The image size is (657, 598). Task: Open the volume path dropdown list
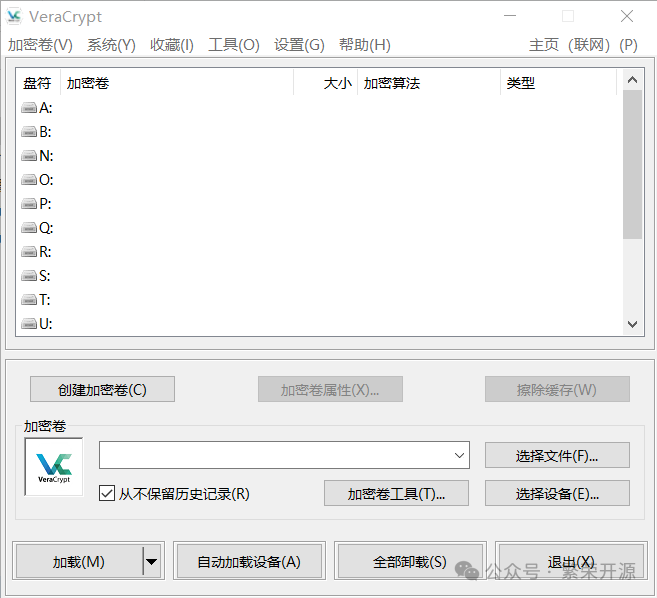pyautogui.click(x=459, y=456)
